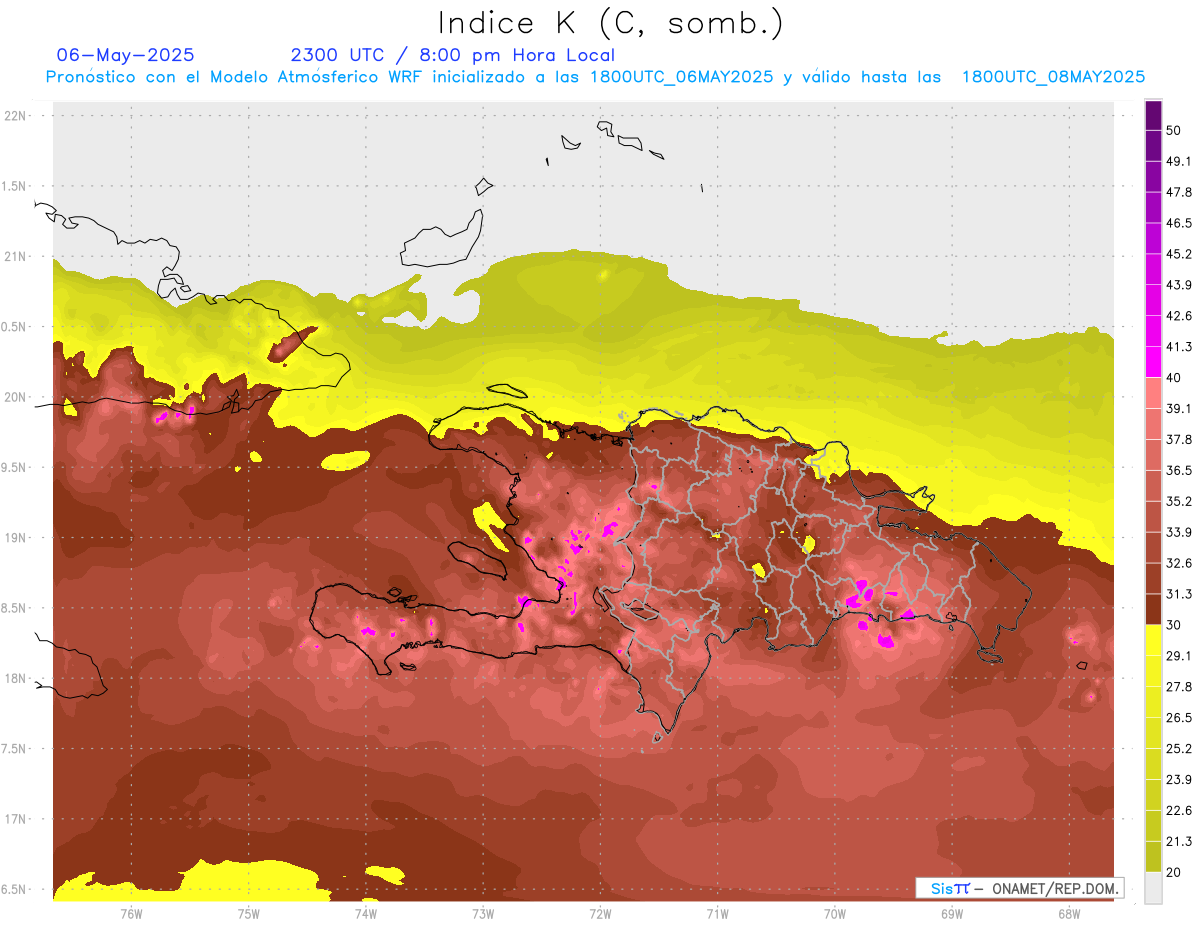Click the legend value label 42.6
Image resolution: width=1200 pixels, height=927 pixels.
click(x=1179, y=316)
